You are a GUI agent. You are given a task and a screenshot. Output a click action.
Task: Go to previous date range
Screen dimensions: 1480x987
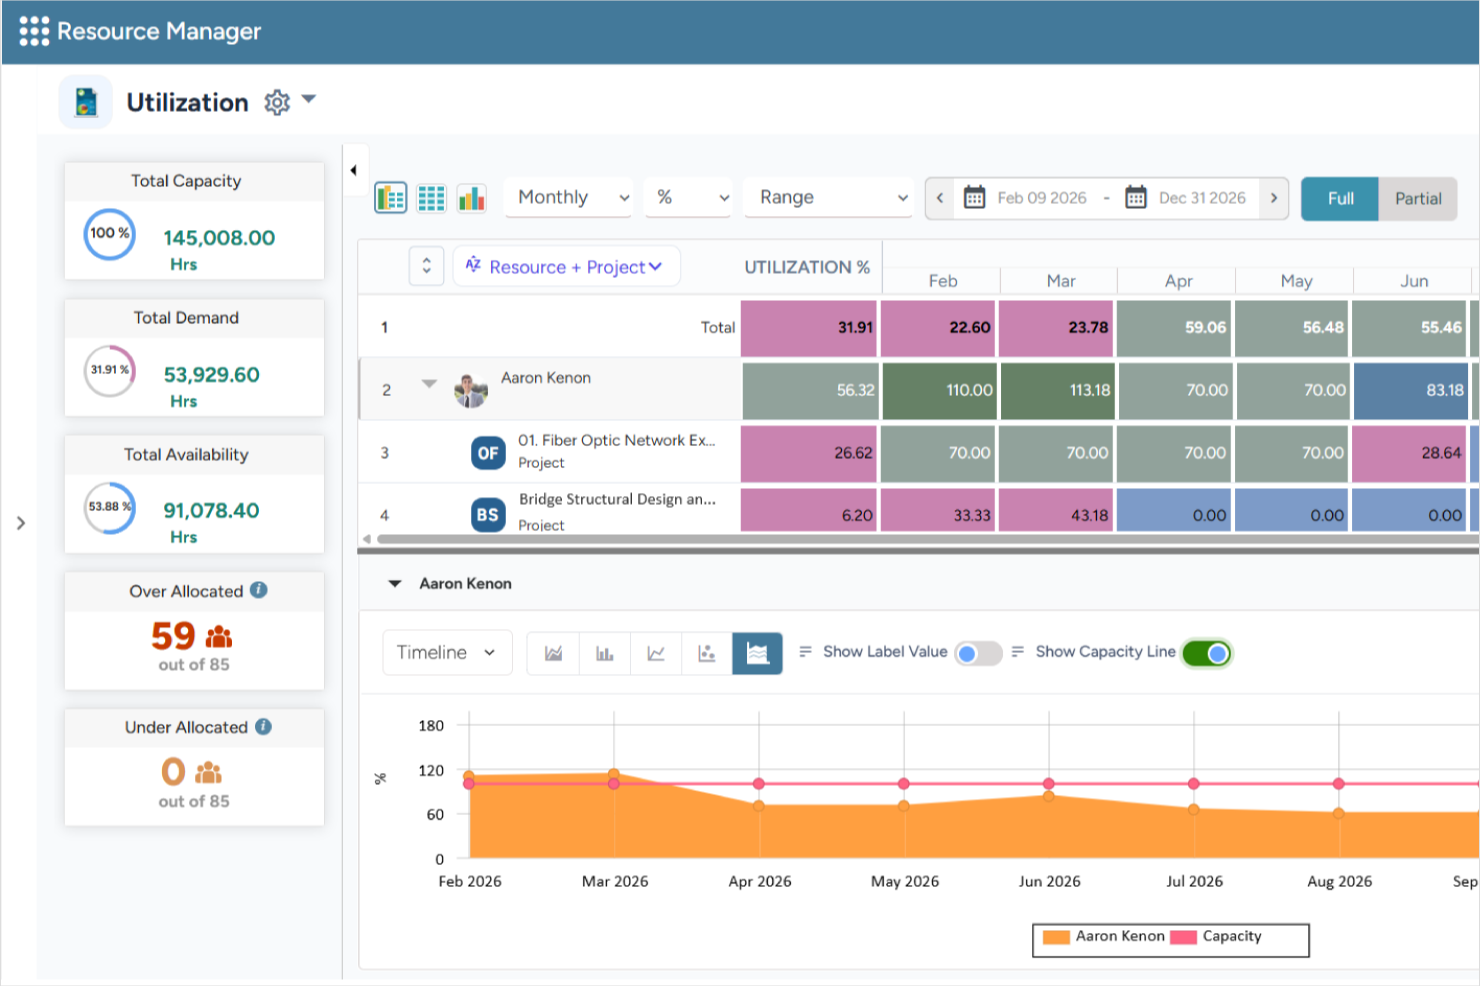pos(940,198)
